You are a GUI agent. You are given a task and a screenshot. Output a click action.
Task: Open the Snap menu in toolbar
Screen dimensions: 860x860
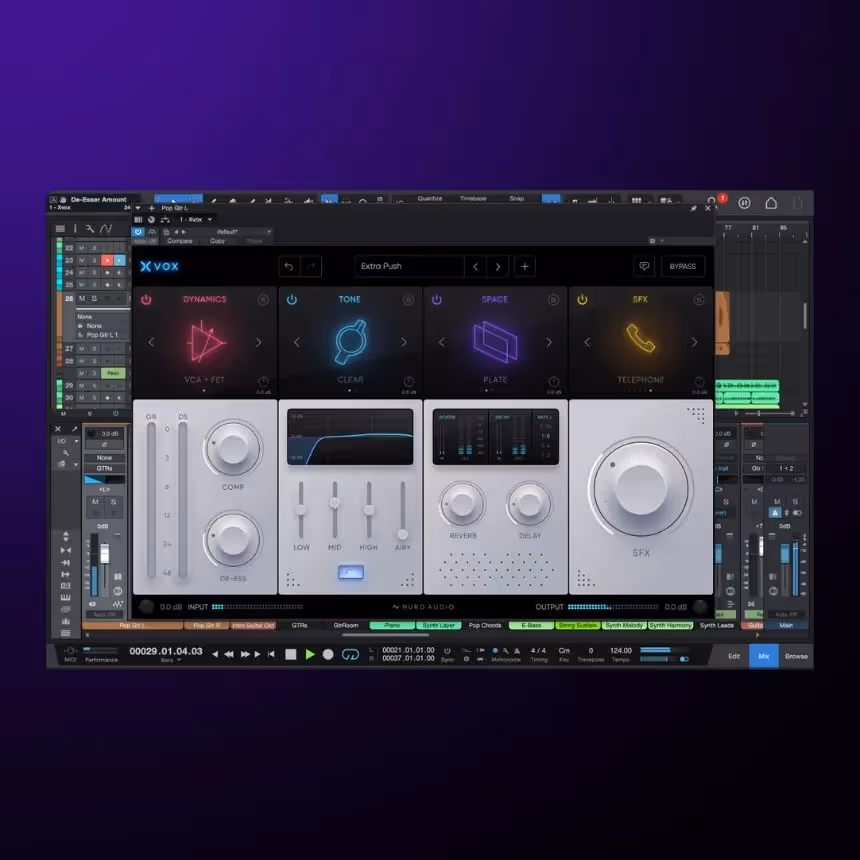click(x=517, y=199)
